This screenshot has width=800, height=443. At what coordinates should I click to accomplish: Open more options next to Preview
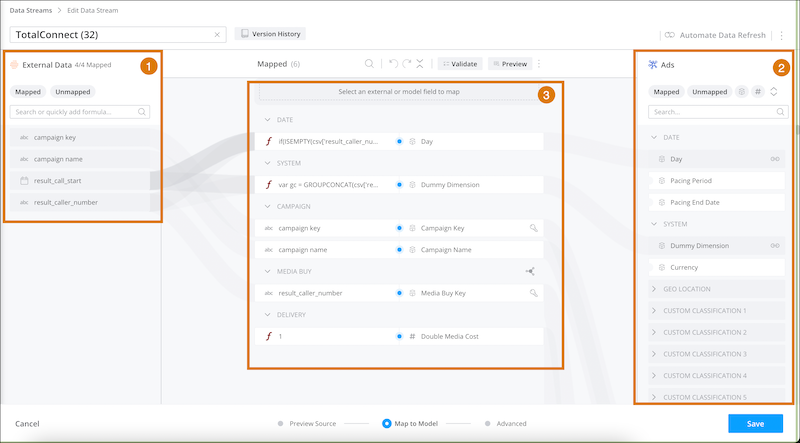[x=539, y=64]
